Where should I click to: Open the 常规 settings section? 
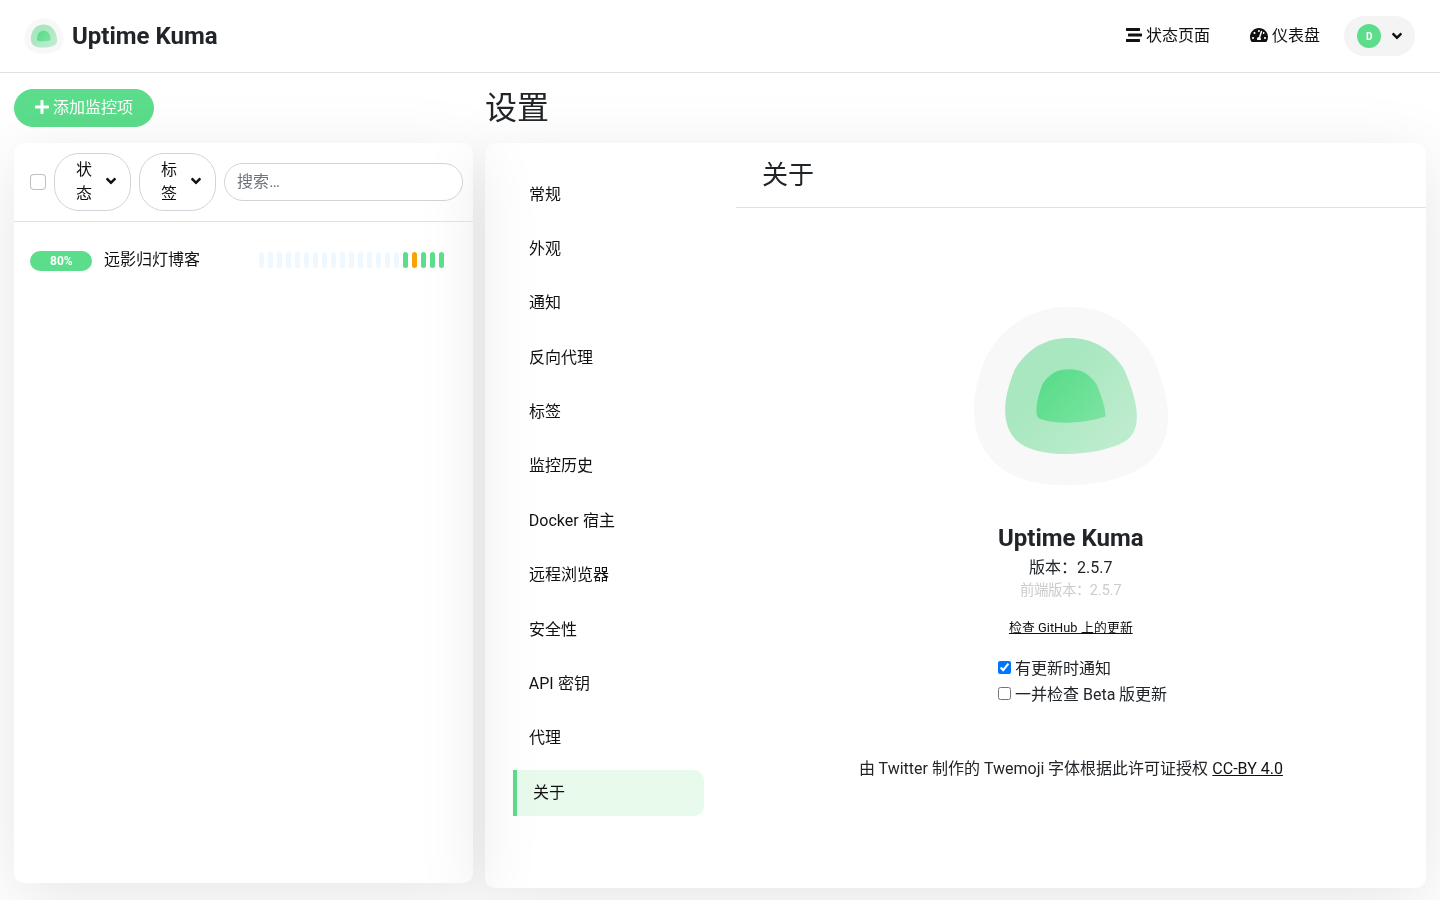pyautogui.click(x=608, y=194)
